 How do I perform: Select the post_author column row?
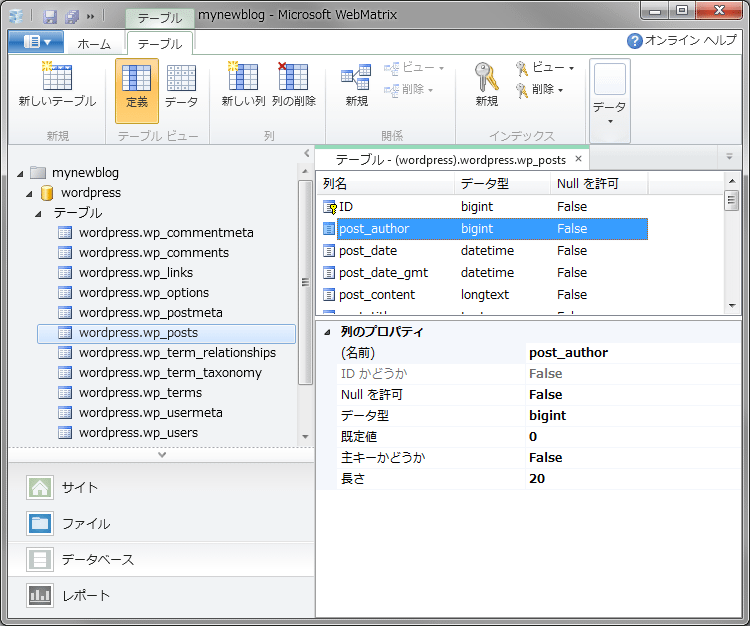(485, 229)
